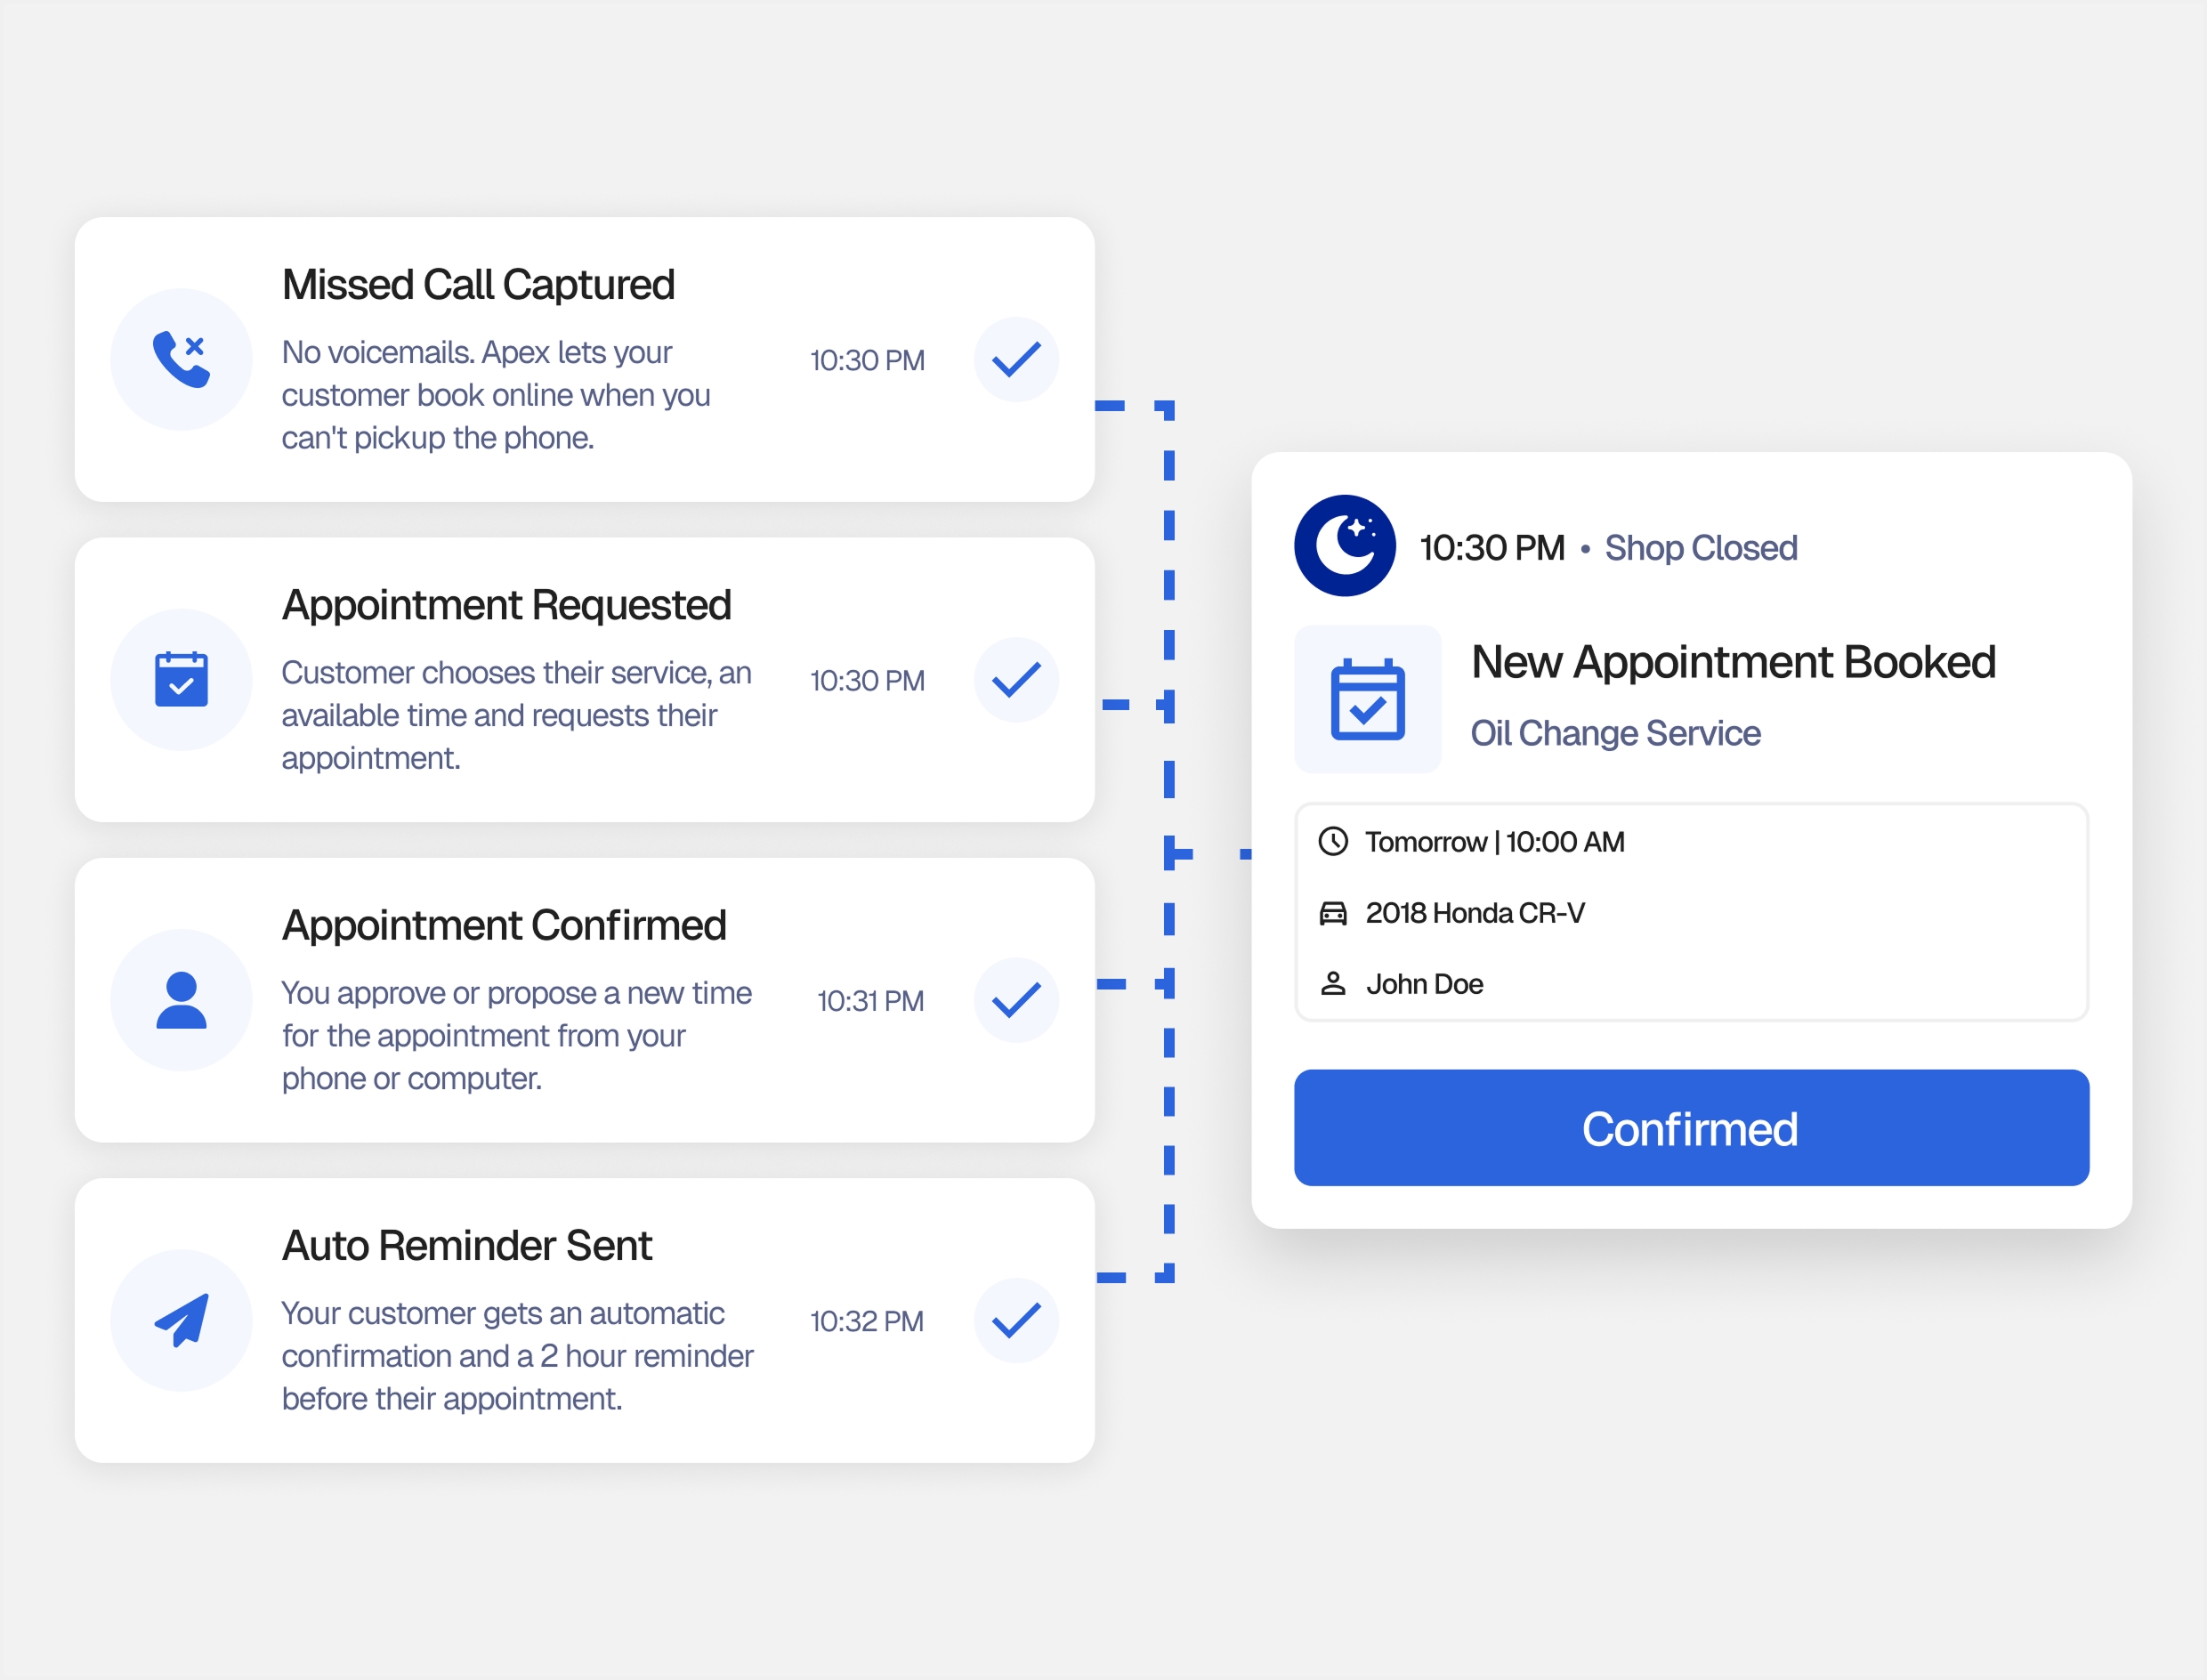2207x1680 pixels.
Task: Click the 10:31 PM timestamp
Action: pos(870,1001)
